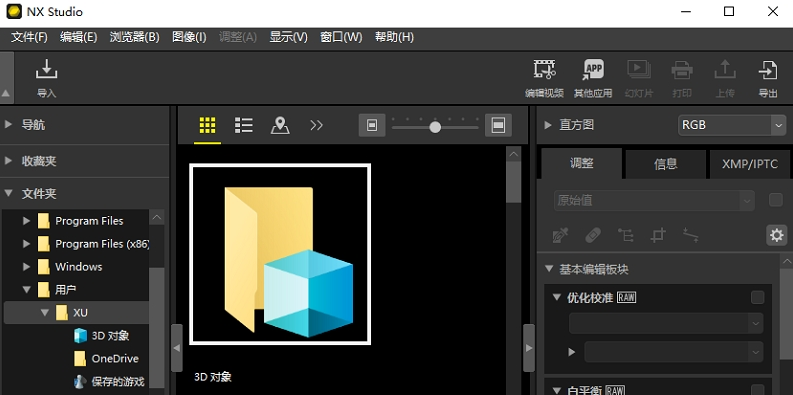Viewport: 793px width, 395px height.
Task: Start the Slideshow (幻灯片) icon
Action: coord(639,78)
